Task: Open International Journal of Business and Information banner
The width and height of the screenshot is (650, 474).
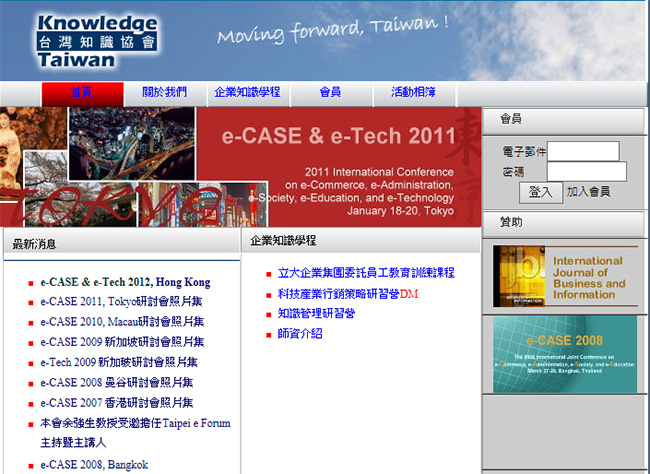Action: [x=565, y=276]
